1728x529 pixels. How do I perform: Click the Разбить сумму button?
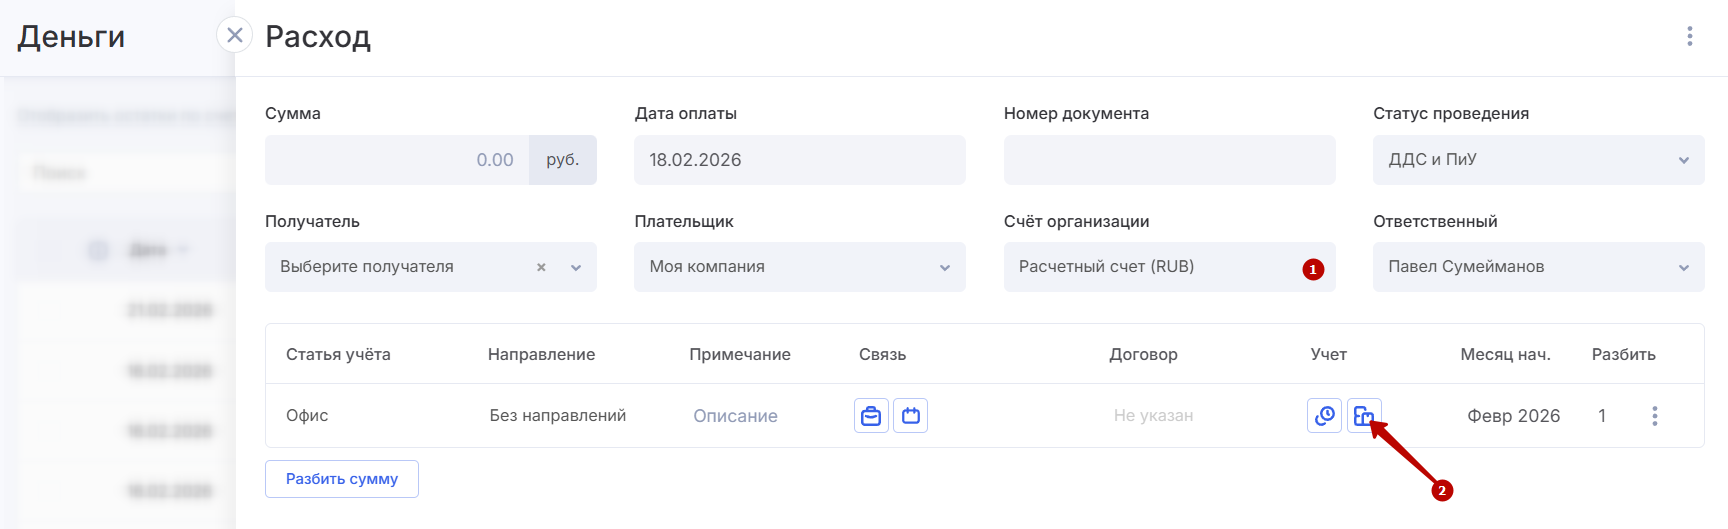coord(342,479)
